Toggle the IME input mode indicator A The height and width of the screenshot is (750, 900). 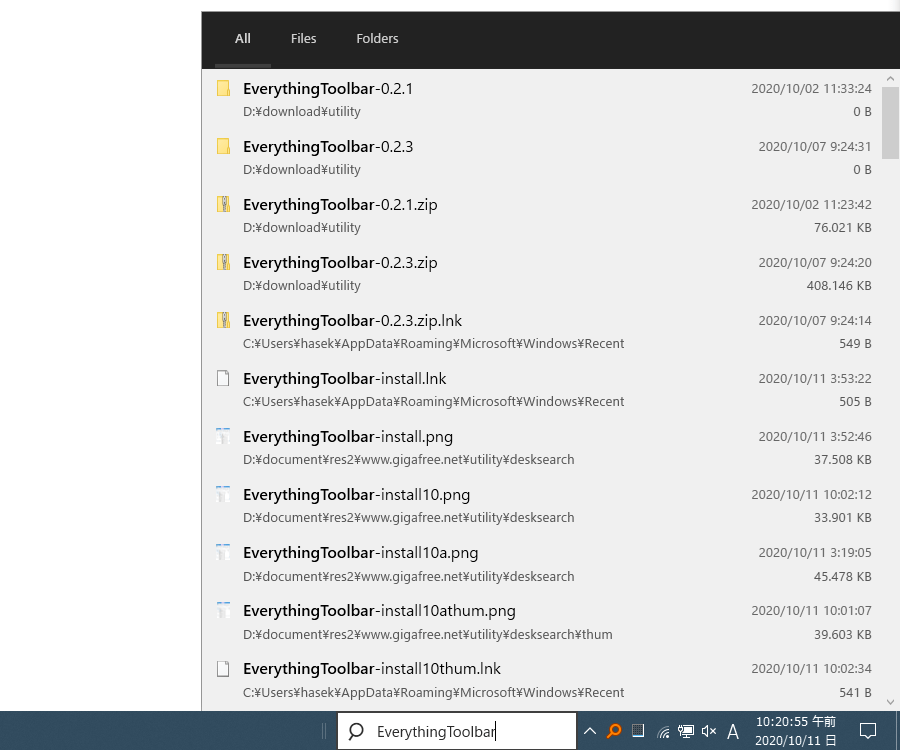coord(733,731)
